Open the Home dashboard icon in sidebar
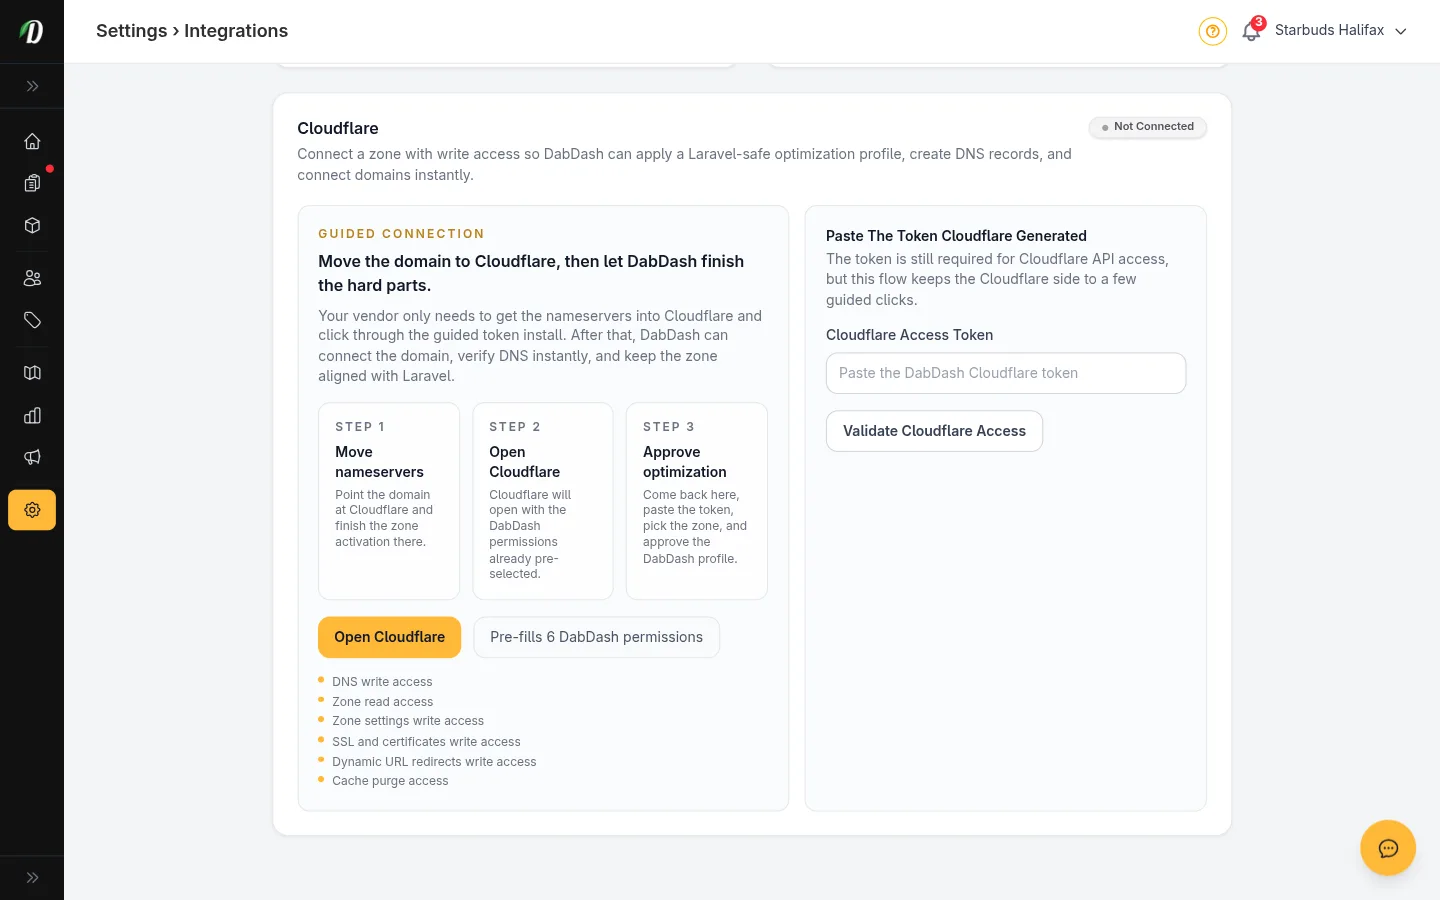 click(x=32, y=141)
